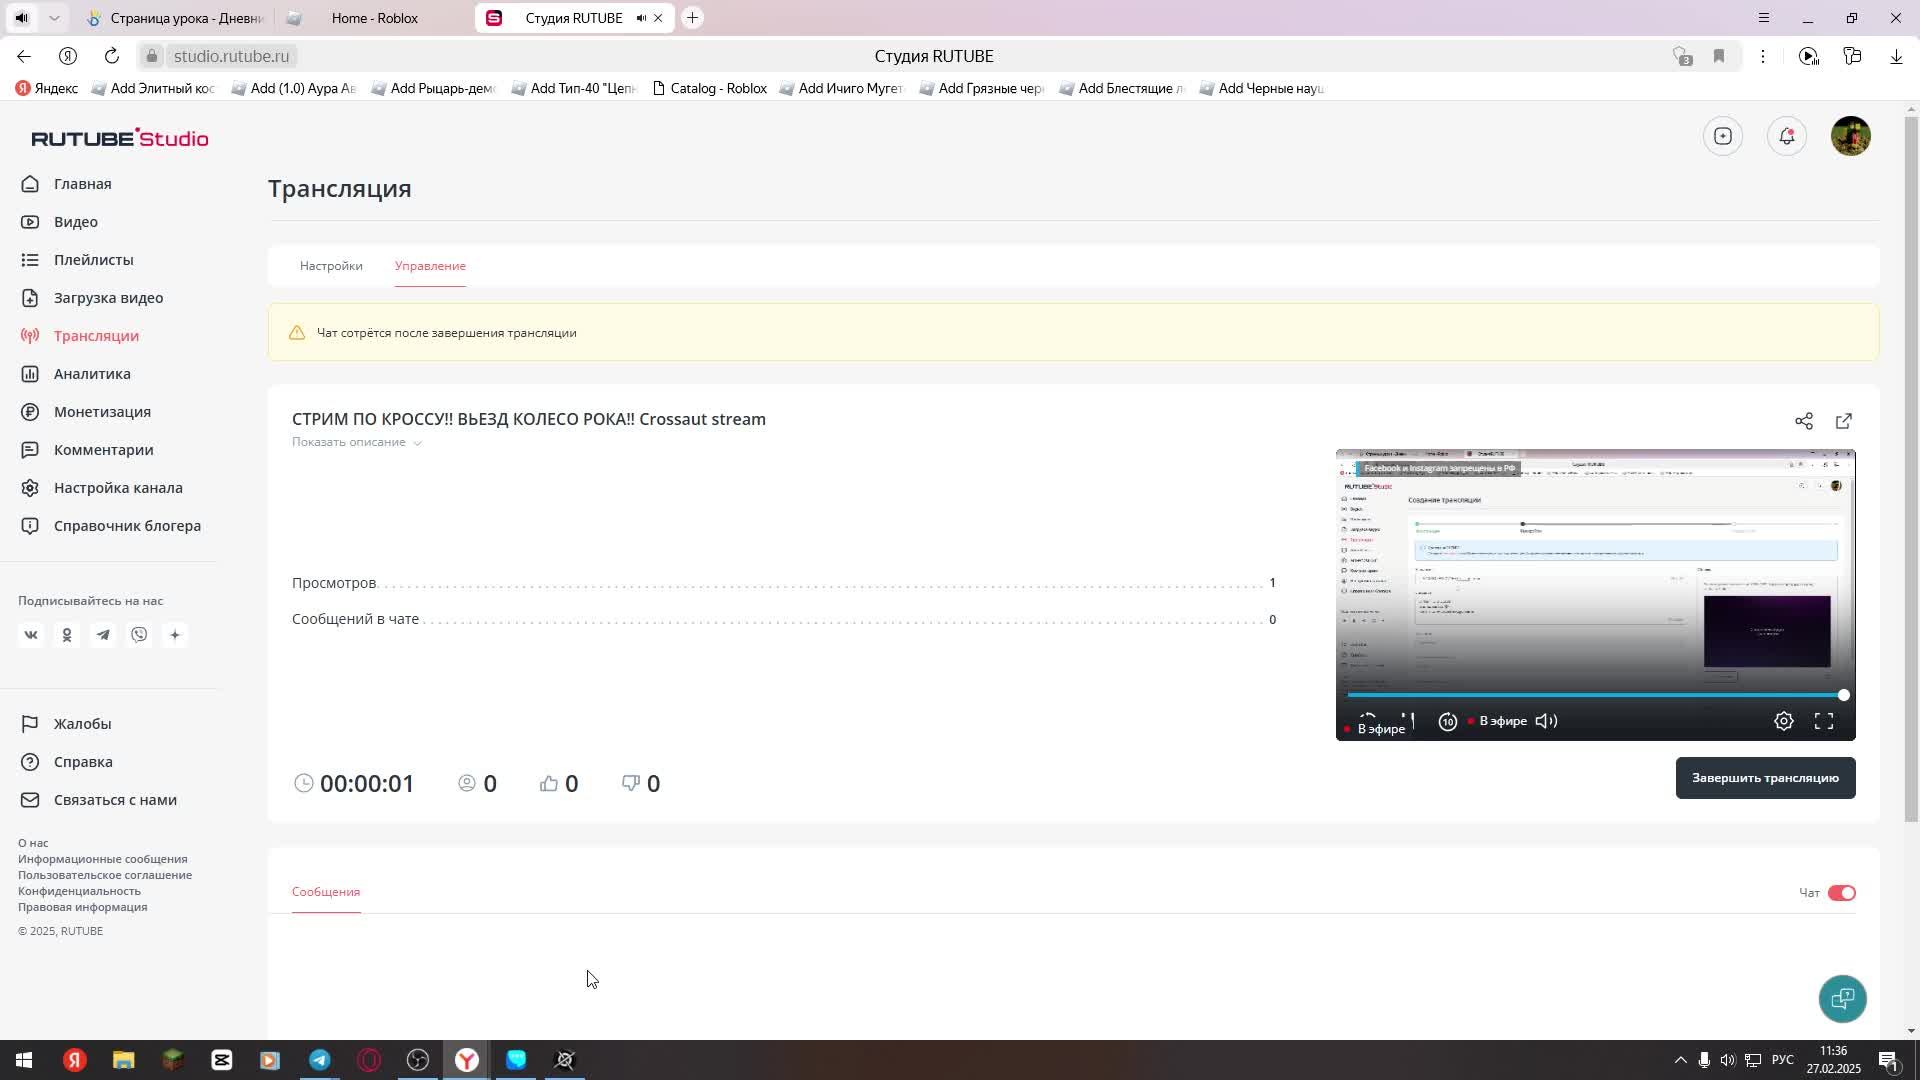Open the share stream icon
Image resolution: width=1920 pixels, height=1080 pixels.
pos(1803,421)
